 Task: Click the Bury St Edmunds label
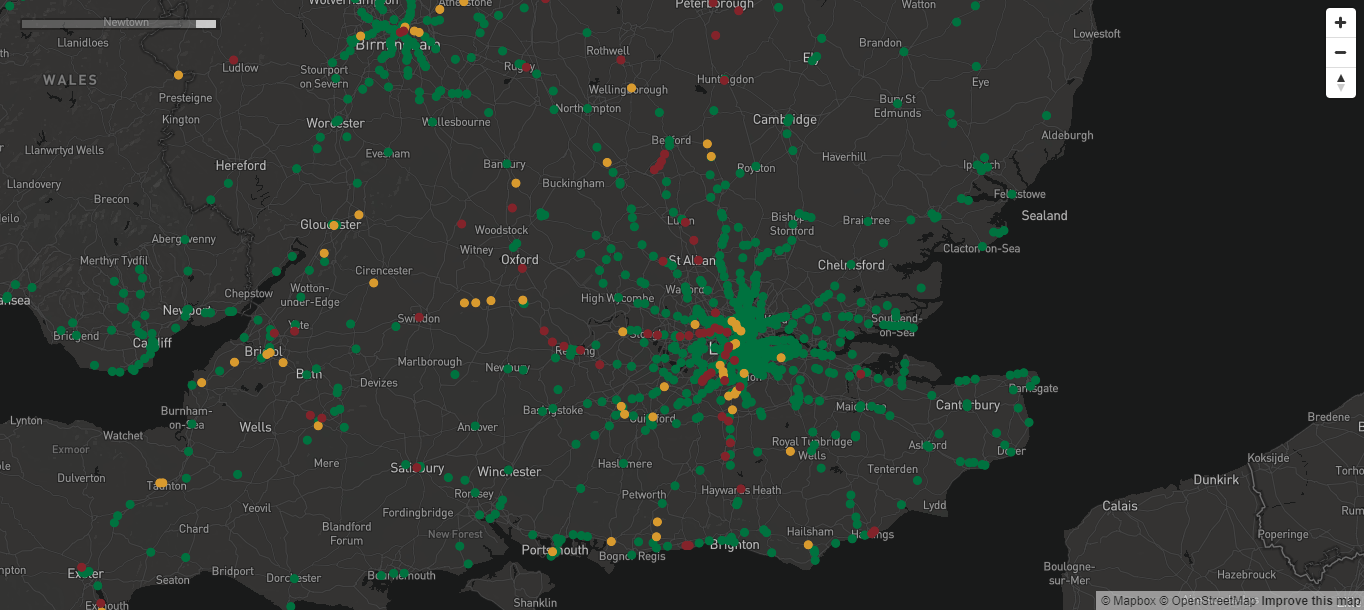coord(898,106)
